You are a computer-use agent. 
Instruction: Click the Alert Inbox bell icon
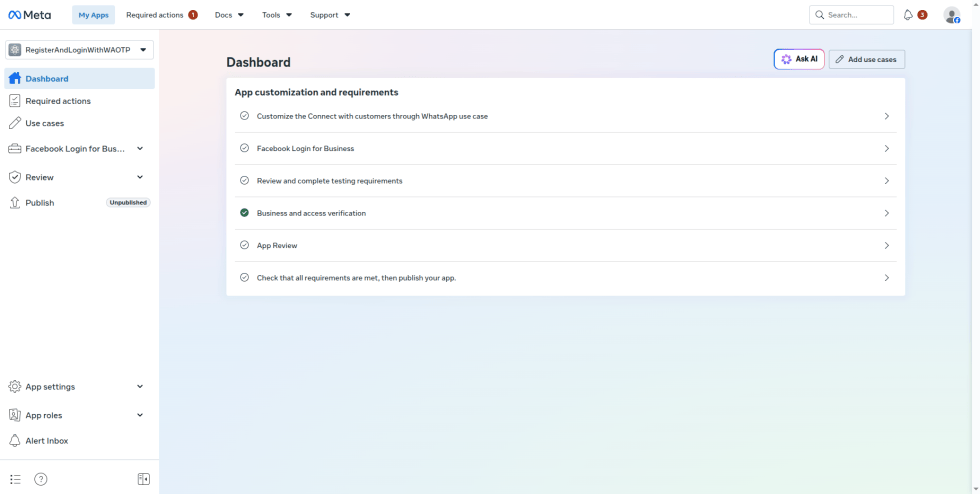pos(14,441)
